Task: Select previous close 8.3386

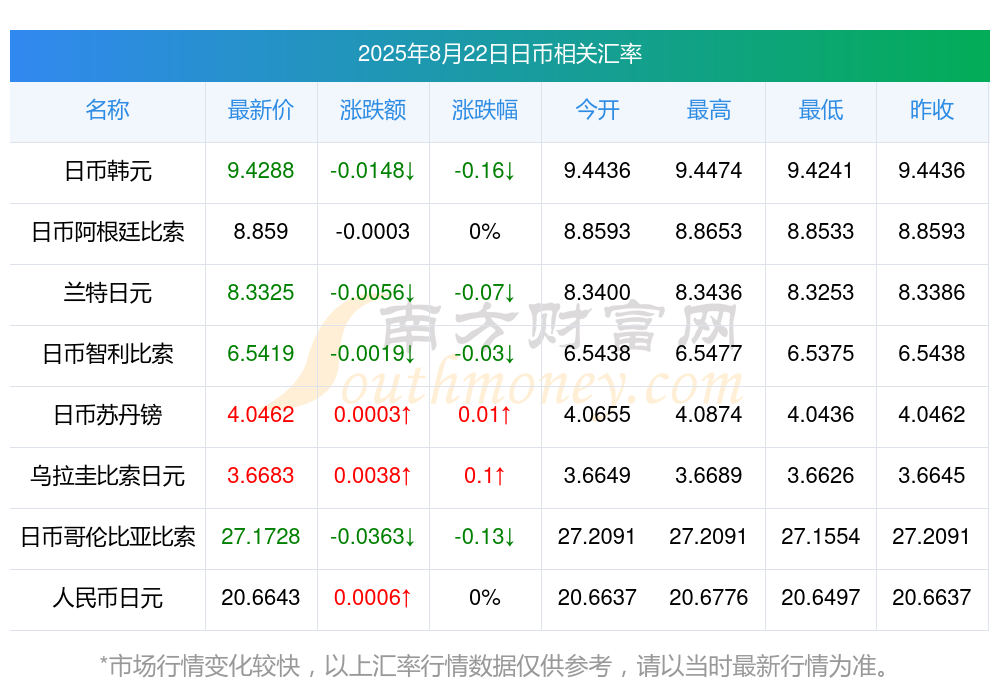Action: (932, 292)
